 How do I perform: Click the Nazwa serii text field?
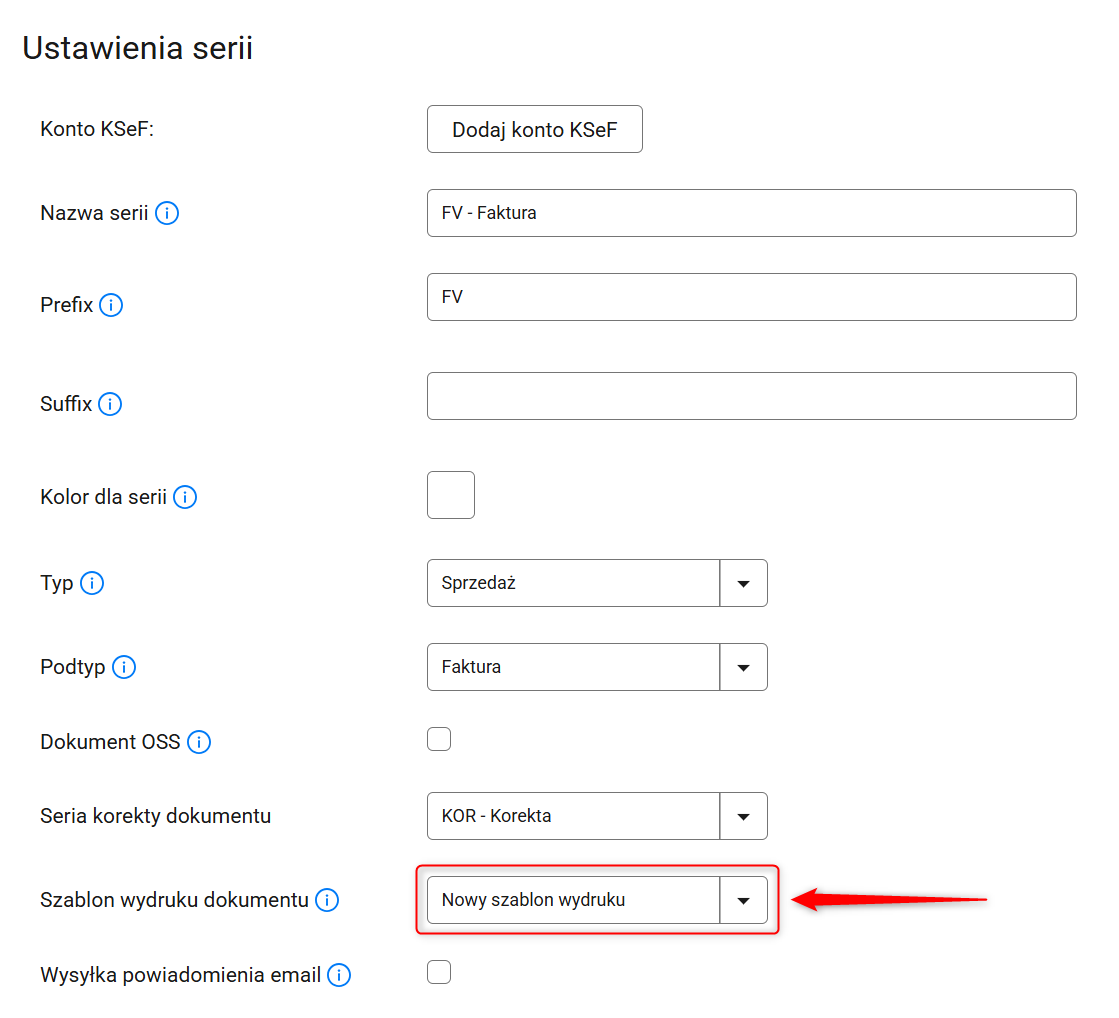[x=751, y=213]
